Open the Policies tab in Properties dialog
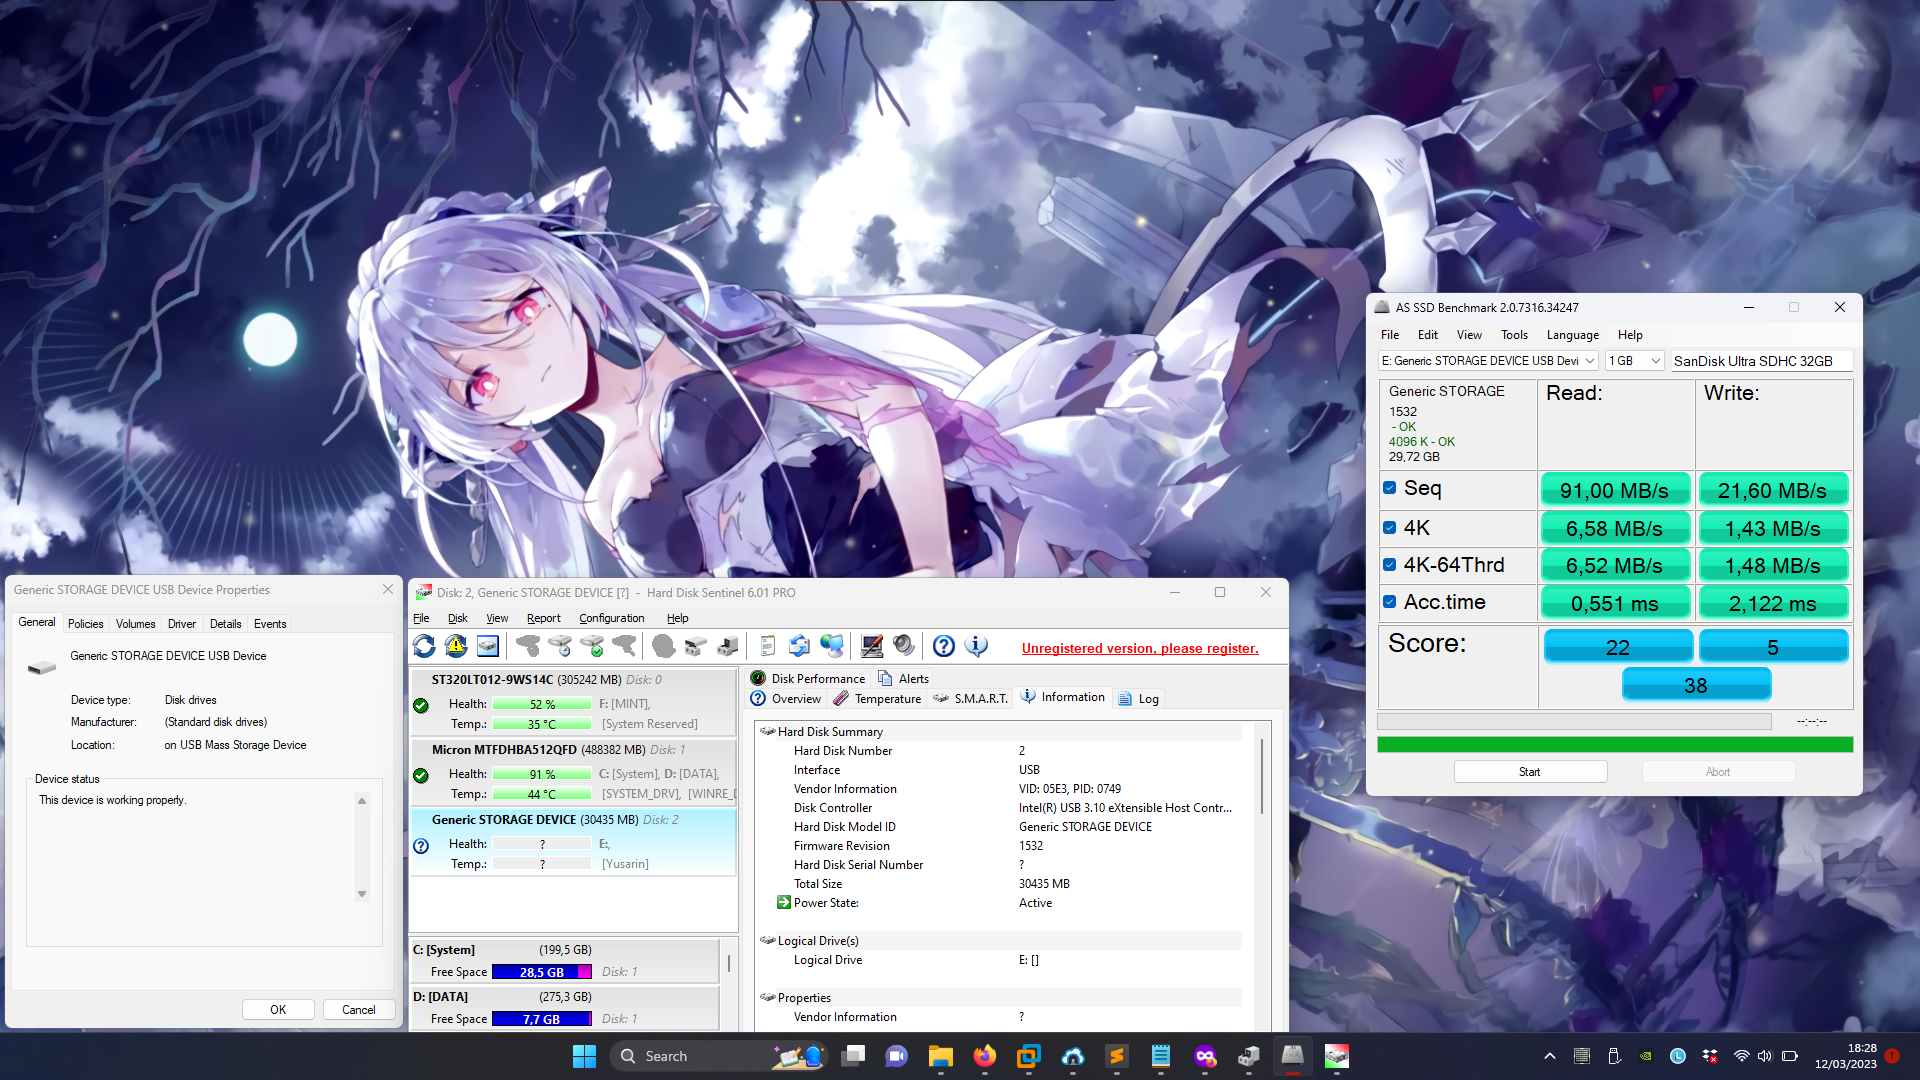1920x1080 pixels. (86, 624)
